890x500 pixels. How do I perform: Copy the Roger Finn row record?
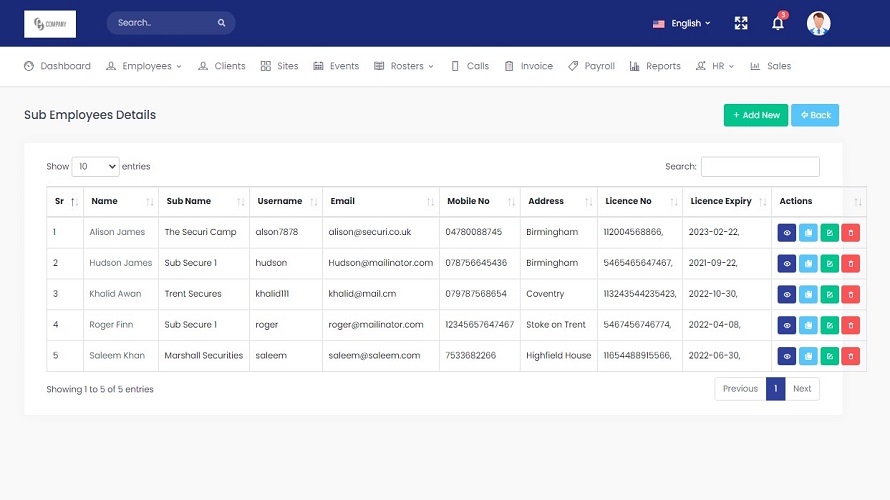tap(808, 325)
